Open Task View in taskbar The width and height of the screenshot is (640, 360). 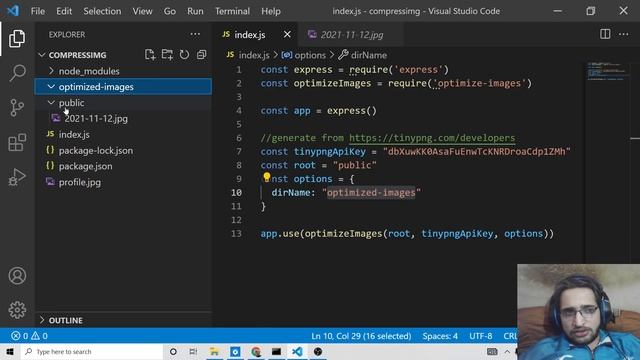[x=193, y=351]
